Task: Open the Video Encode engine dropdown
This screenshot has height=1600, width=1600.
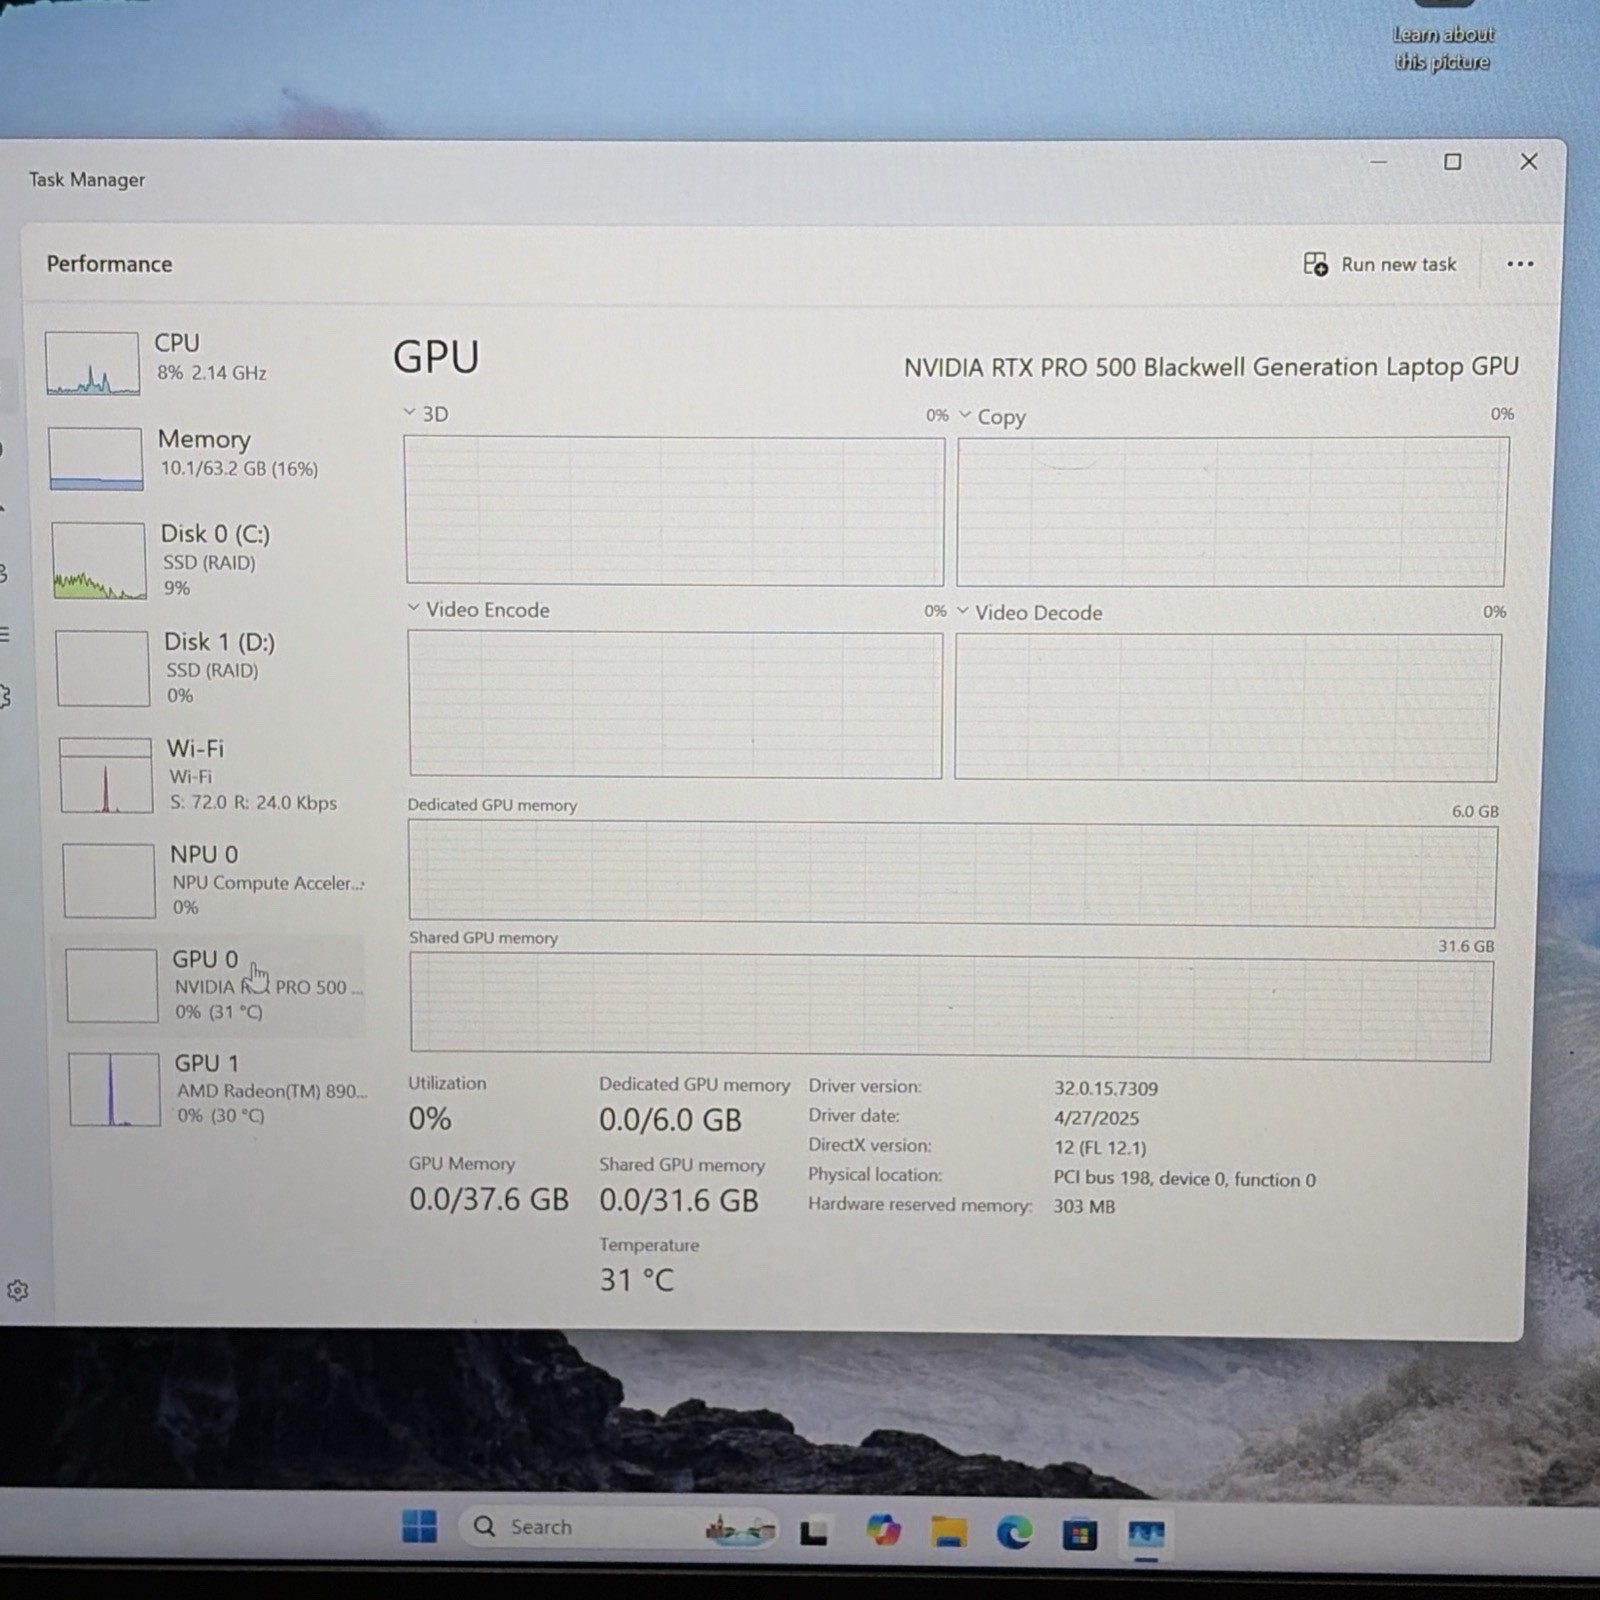Action: 413,608
